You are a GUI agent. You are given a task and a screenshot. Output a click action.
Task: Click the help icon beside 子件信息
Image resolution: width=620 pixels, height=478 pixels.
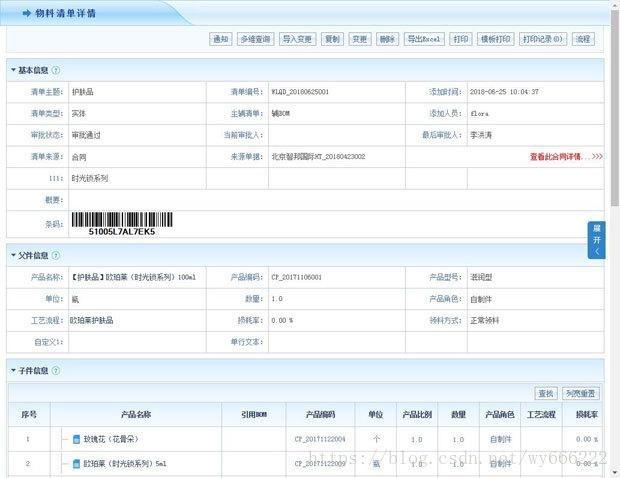pos(56,370)
